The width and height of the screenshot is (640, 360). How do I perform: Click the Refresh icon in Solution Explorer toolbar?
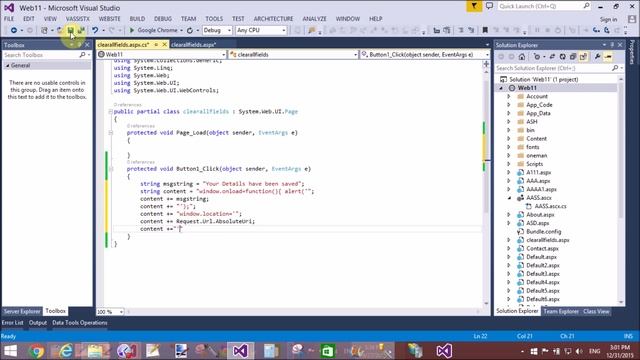[x=562, y=57]
